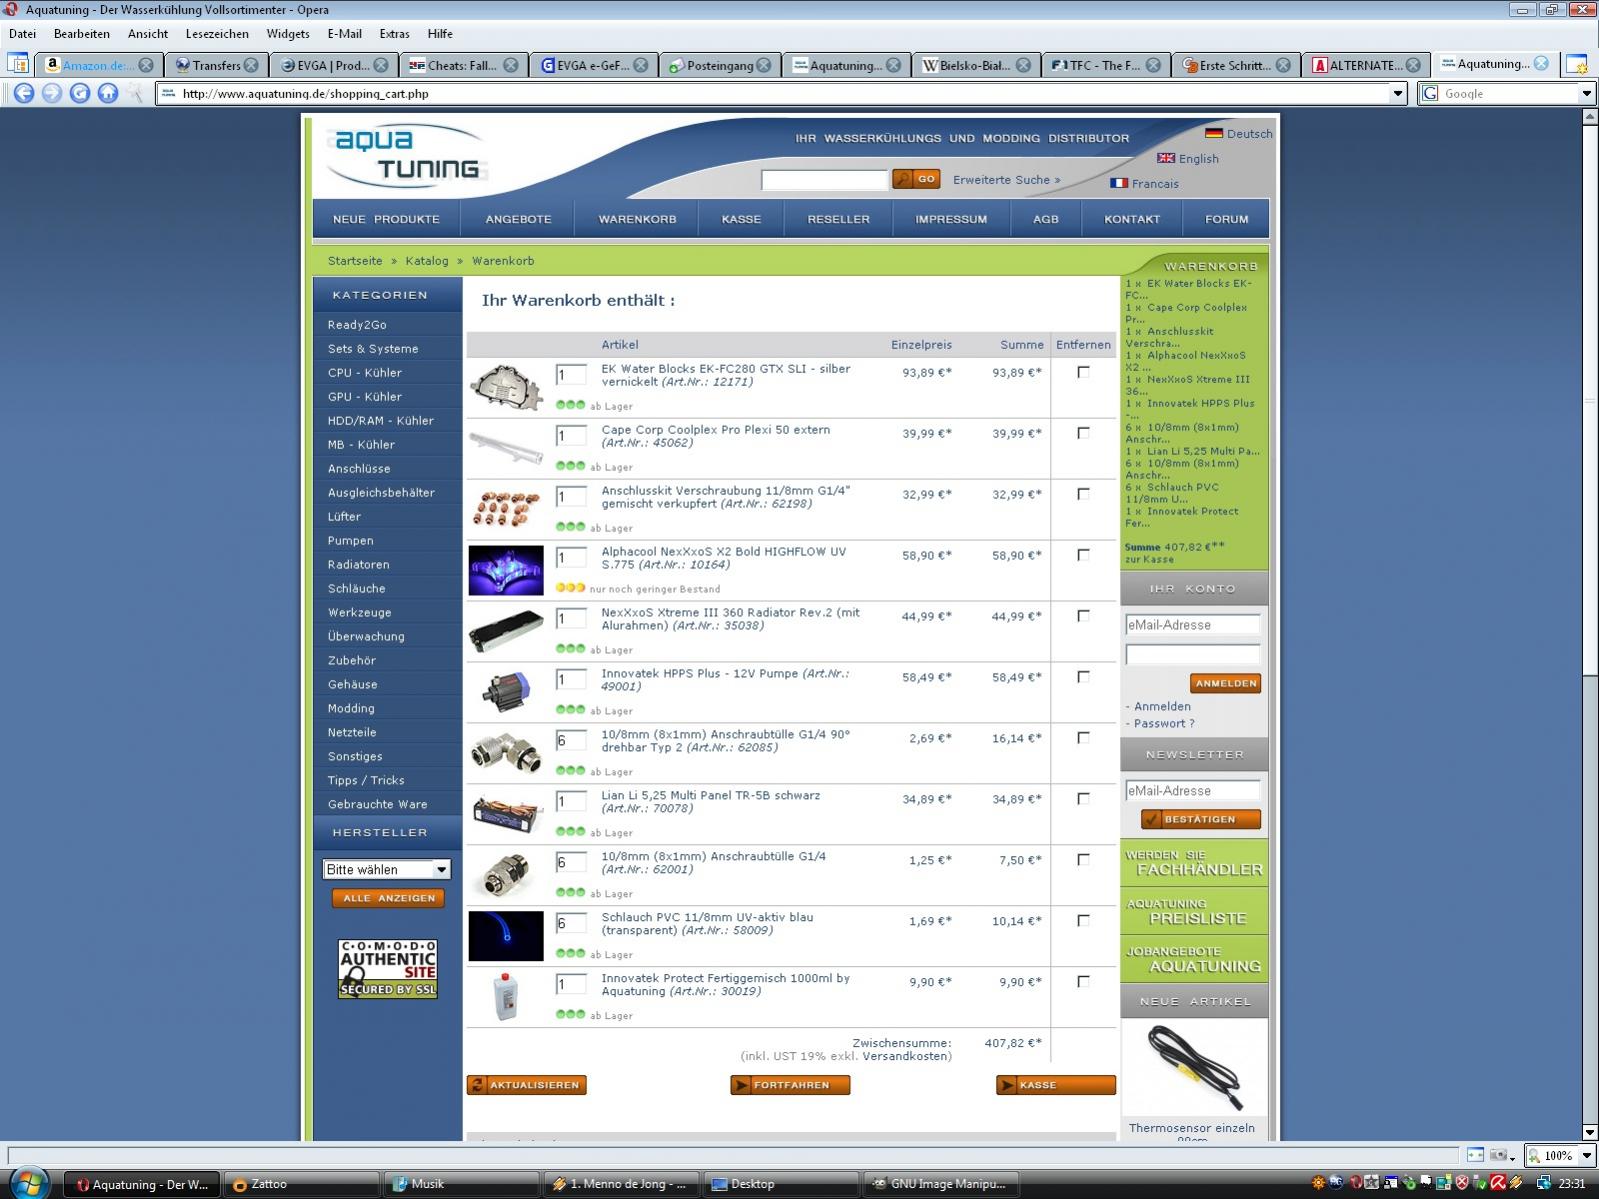Tick remove checkbox for Lian Li Multi Panel
The image size is (1599, 1199).
pos(1083,799)
